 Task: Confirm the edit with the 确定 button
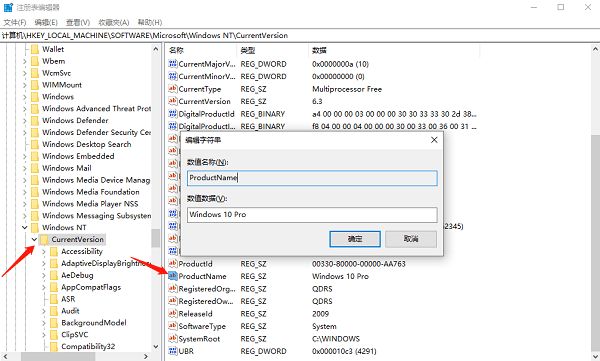coord(355,239)
